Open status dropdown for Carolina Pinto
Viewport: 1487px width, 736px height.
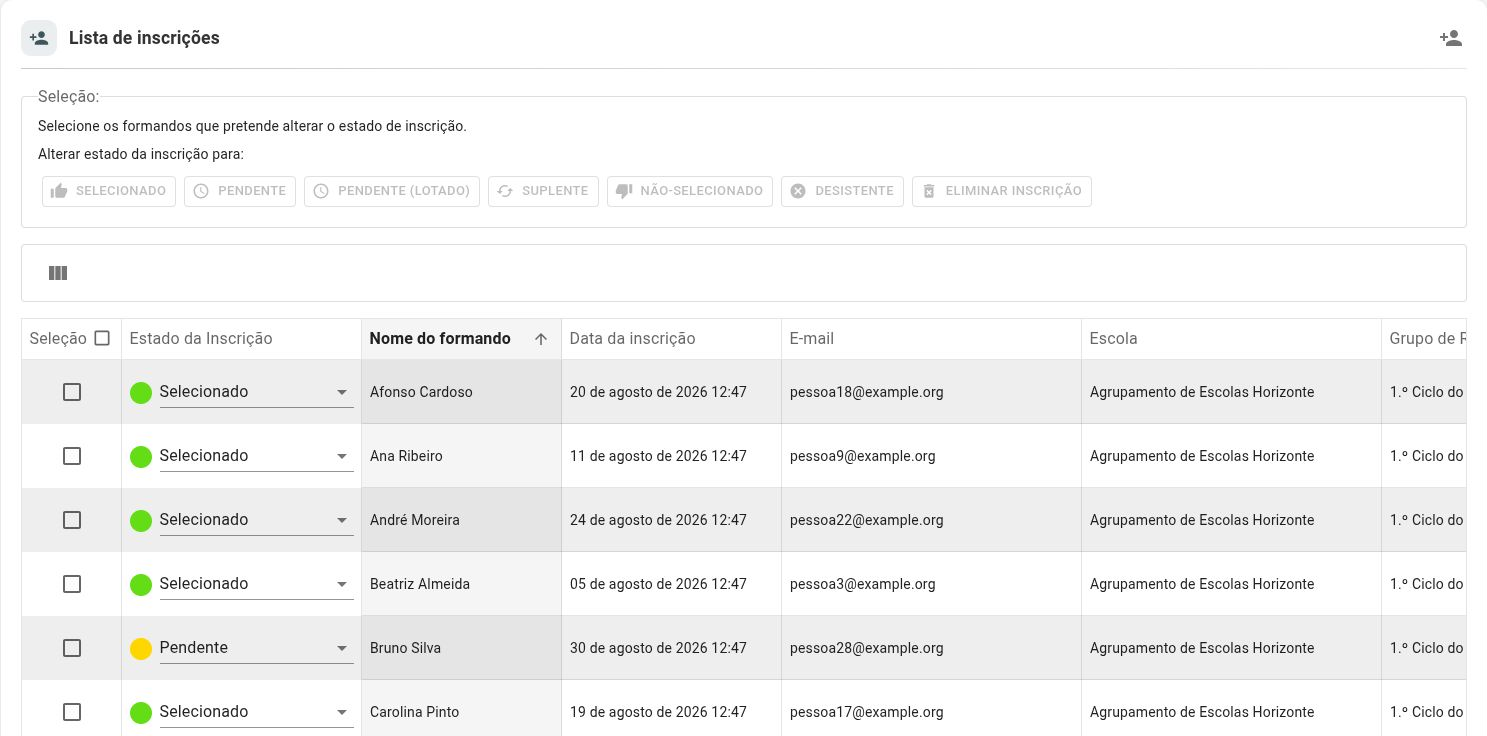tap(256, 712)
